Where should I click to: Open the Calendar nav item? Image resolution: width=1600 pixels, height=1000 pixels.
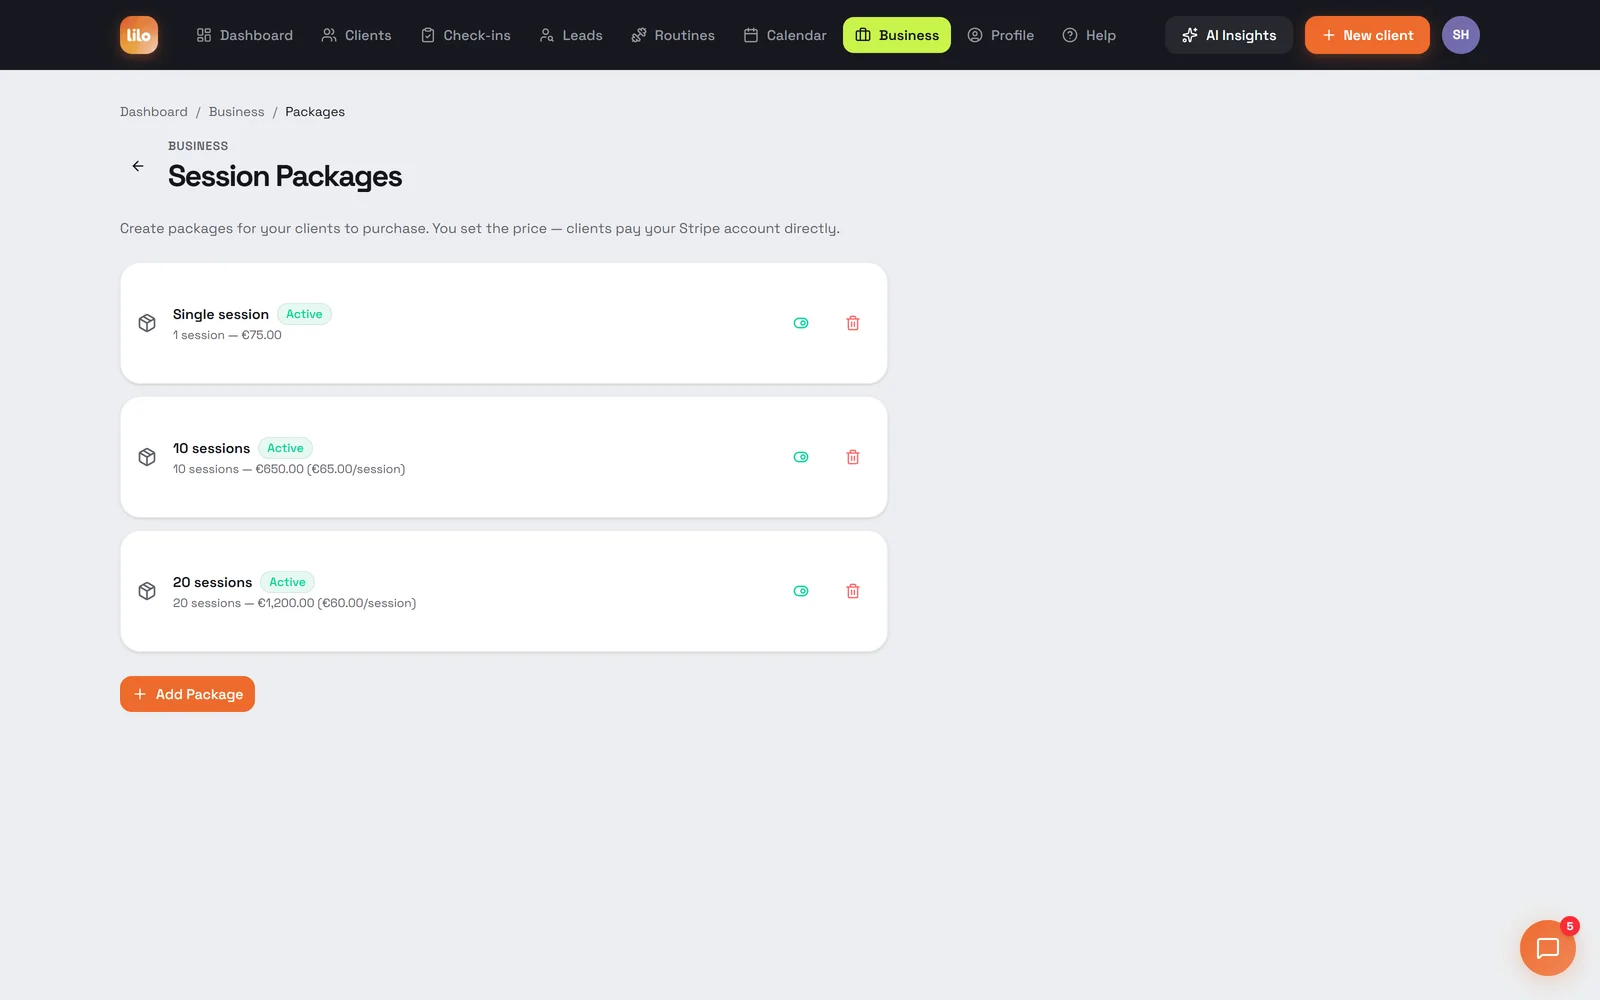[x=785, y=35]
